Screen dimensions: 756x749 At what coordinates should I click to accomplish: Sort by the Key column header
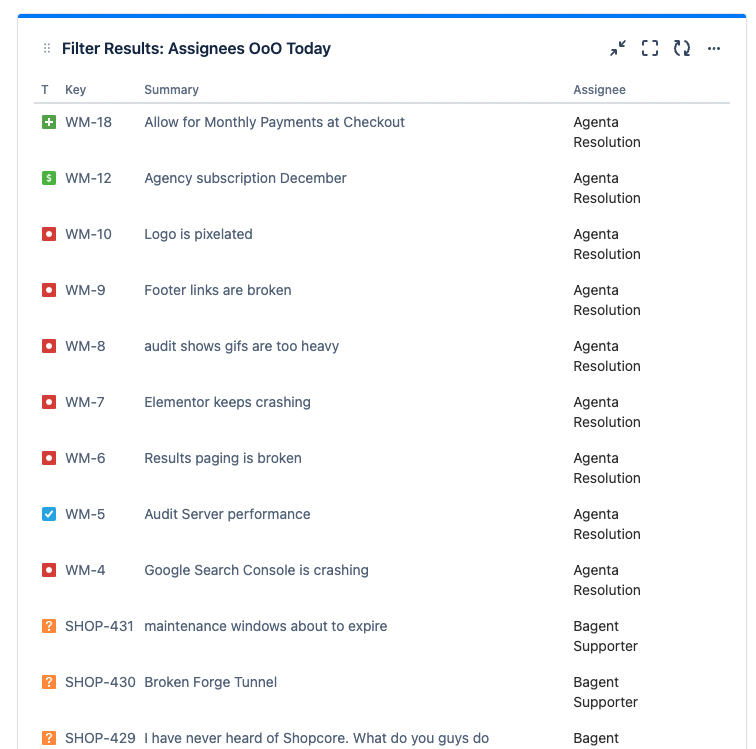[x=75, y=90]
